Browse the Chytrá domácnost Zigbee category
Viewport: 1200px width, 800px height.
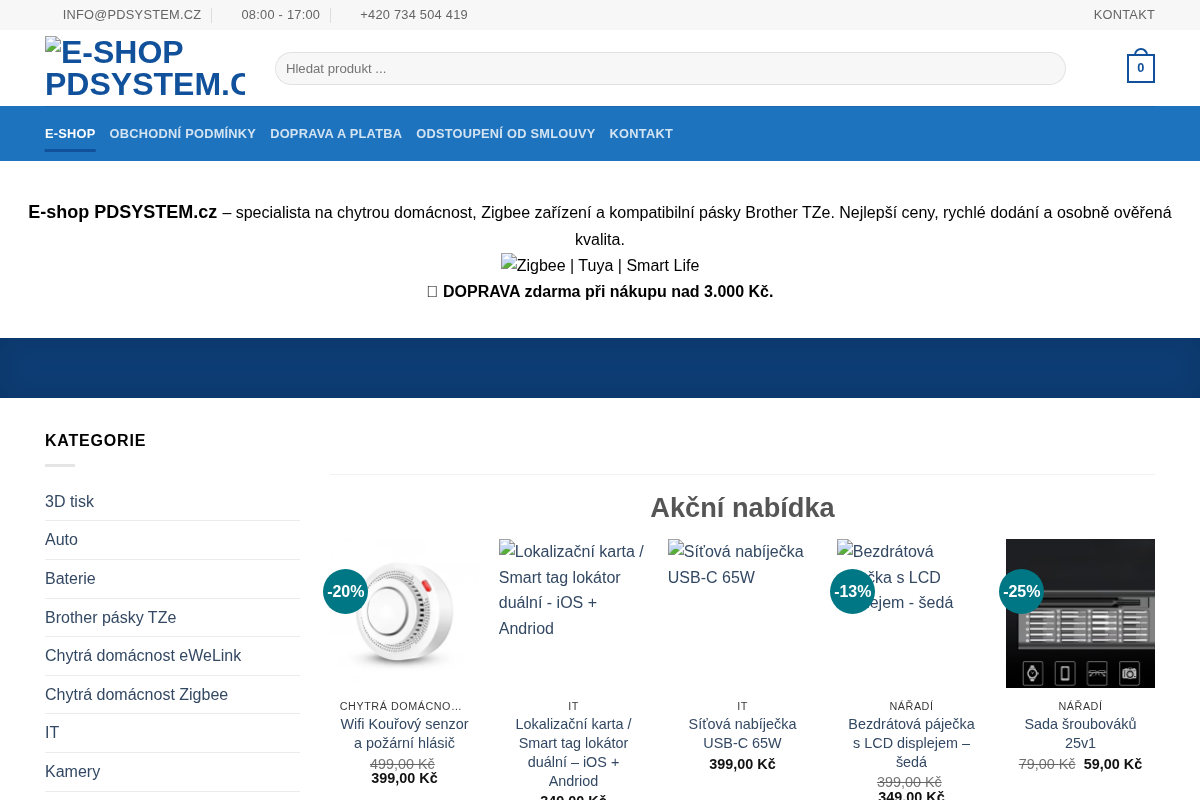136,694
